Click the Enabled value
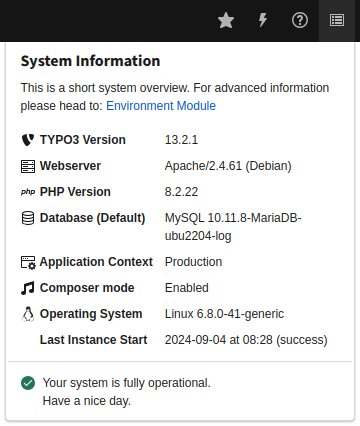360x426 pixels. [x=187, y=288]
